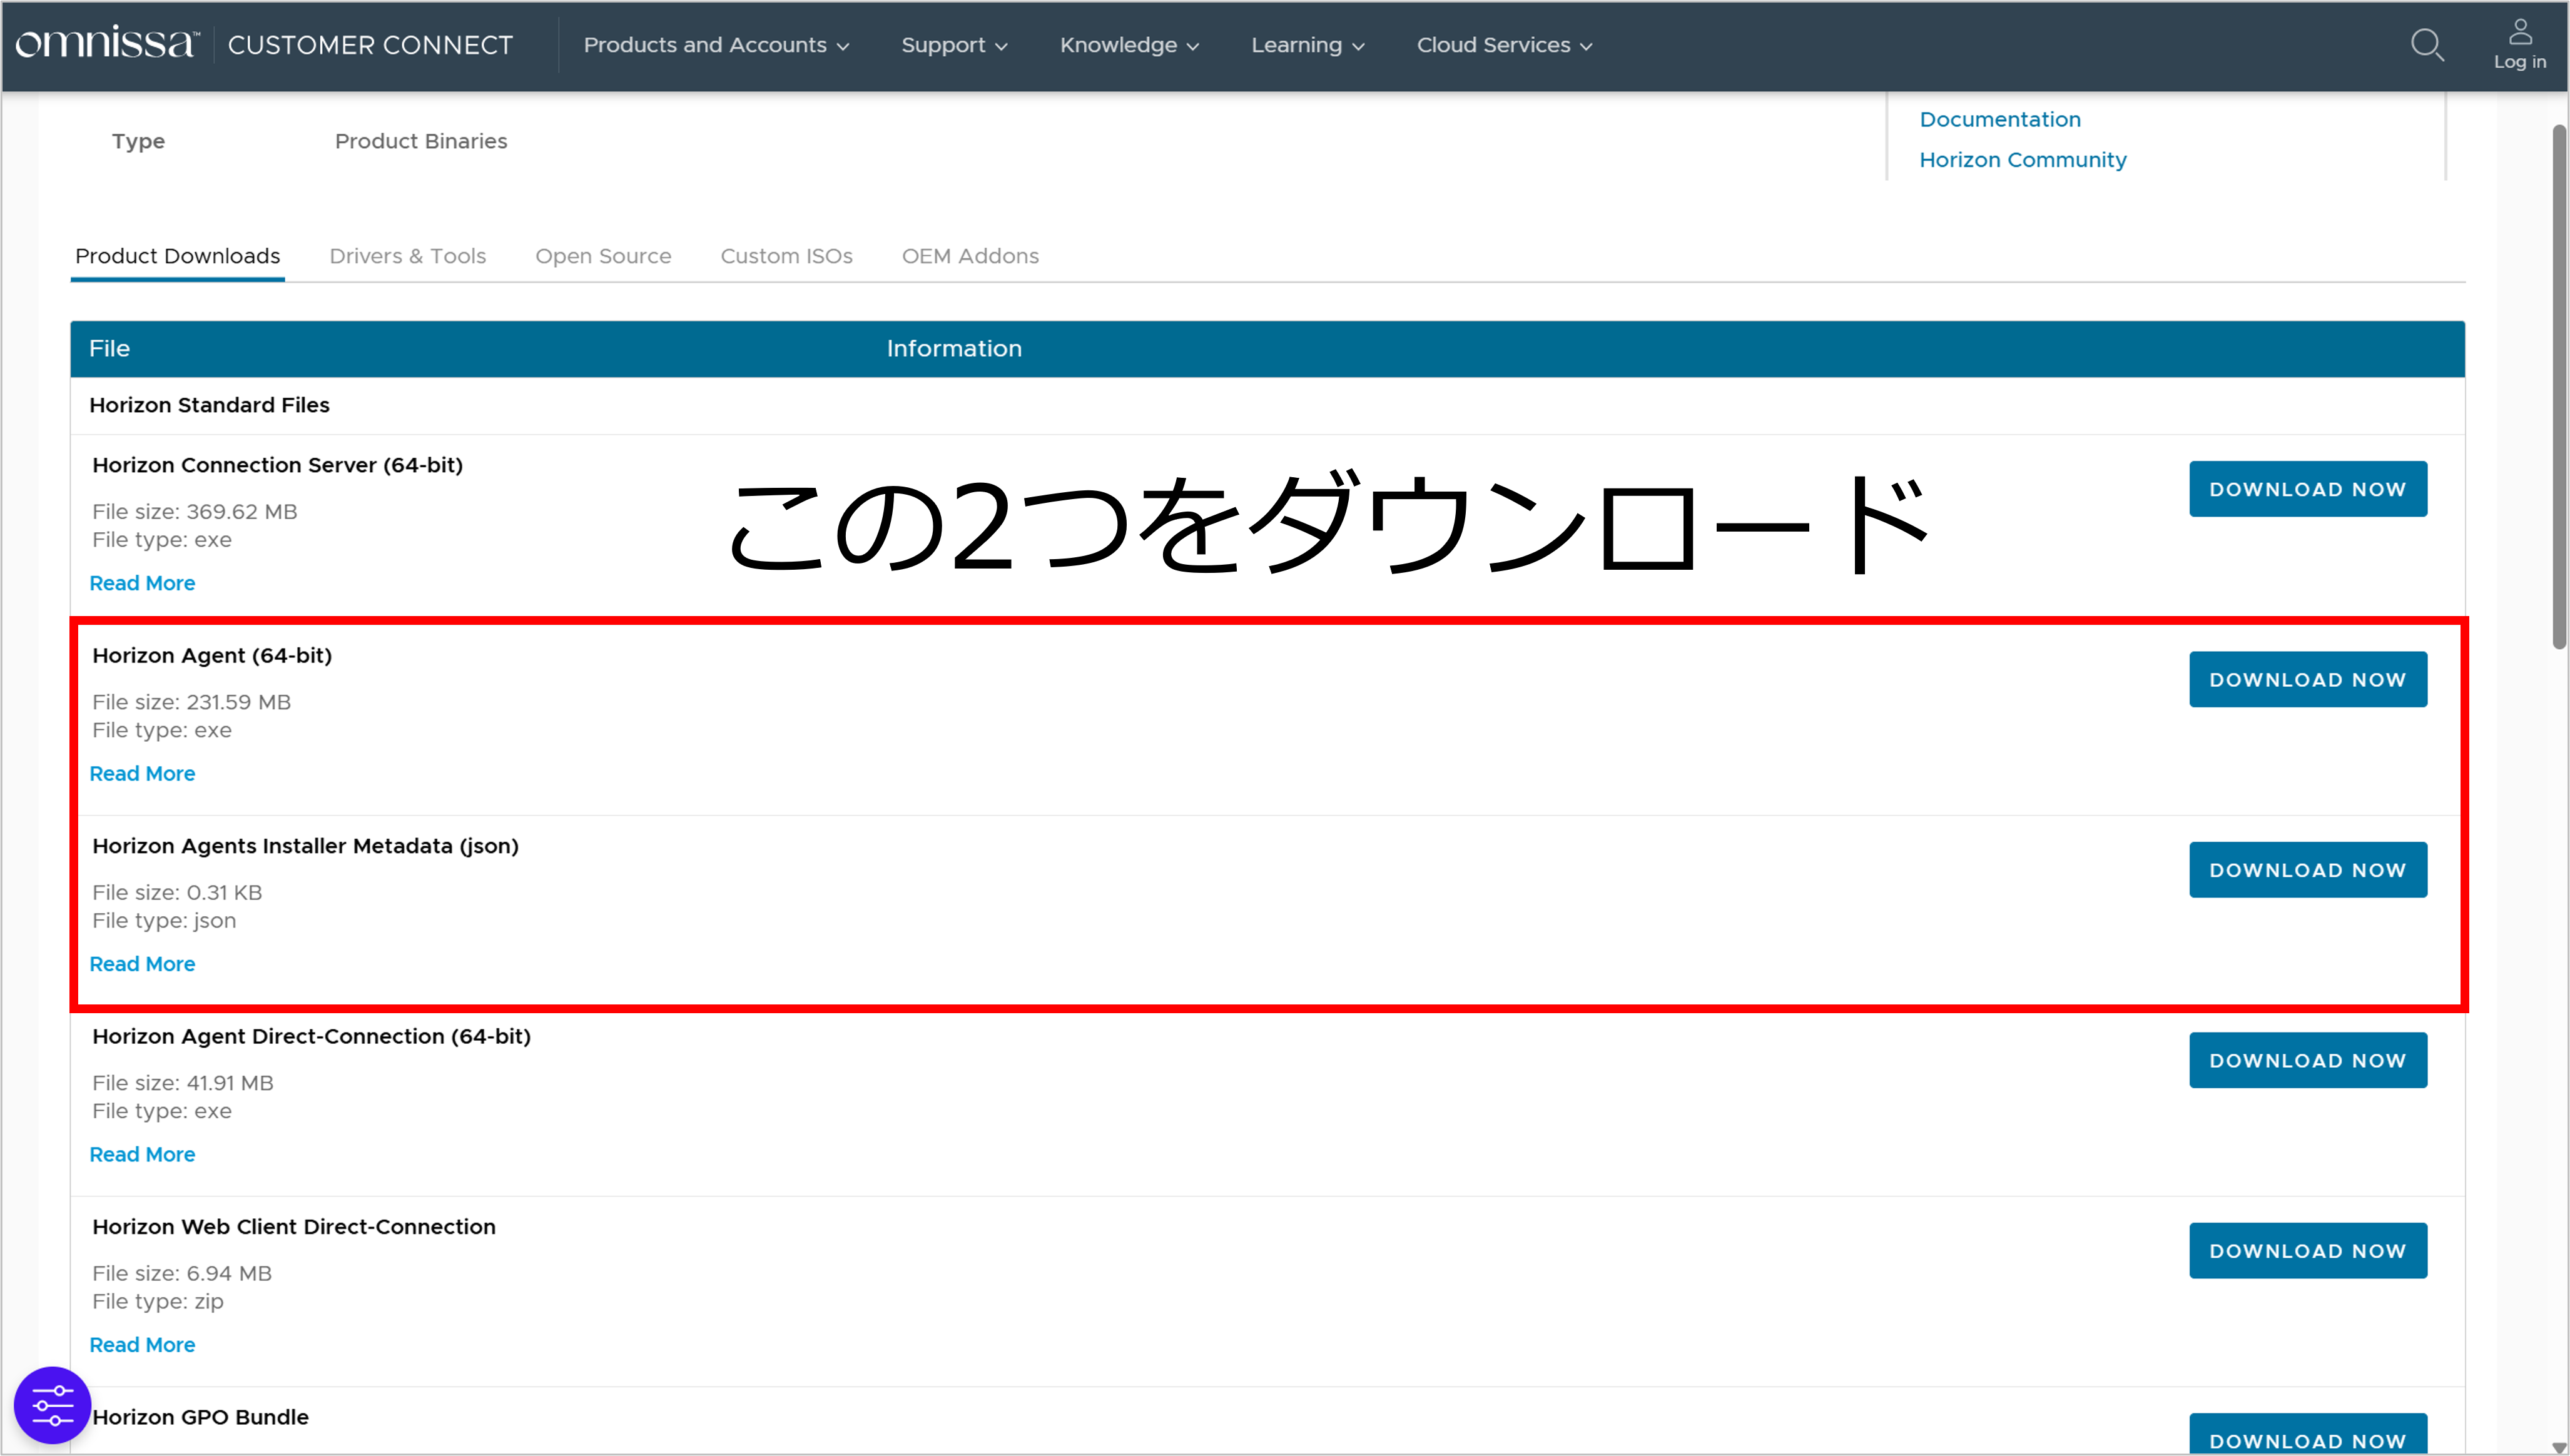Expand the Support menu
Screen dimensions: 2570x1456
(954, 45)
